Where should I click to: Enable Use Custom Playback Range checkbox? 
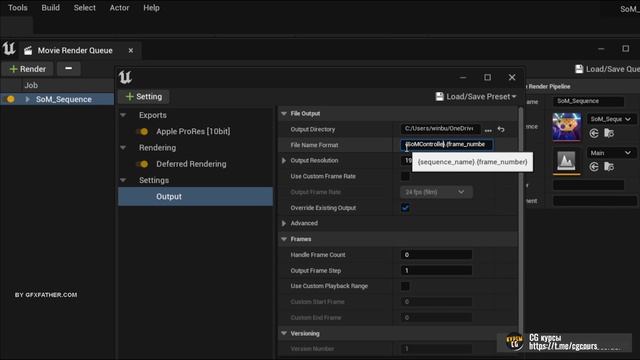tap(405, 286)
